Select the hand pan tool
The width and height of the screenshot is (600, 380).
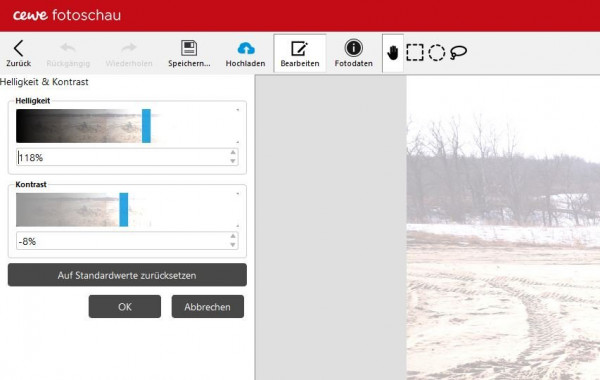[x=393, y=53]
